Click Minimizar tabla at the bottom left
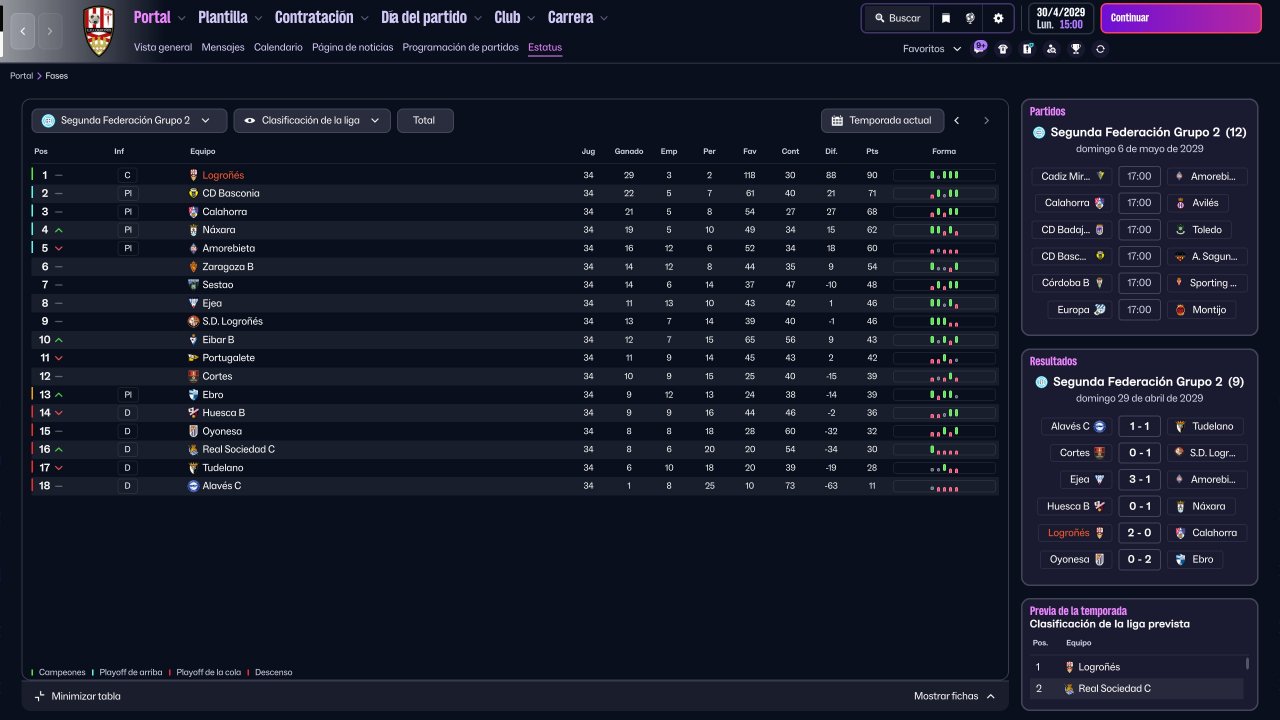This screenshot has width=1280, height=720. click(x=78, y=696)
